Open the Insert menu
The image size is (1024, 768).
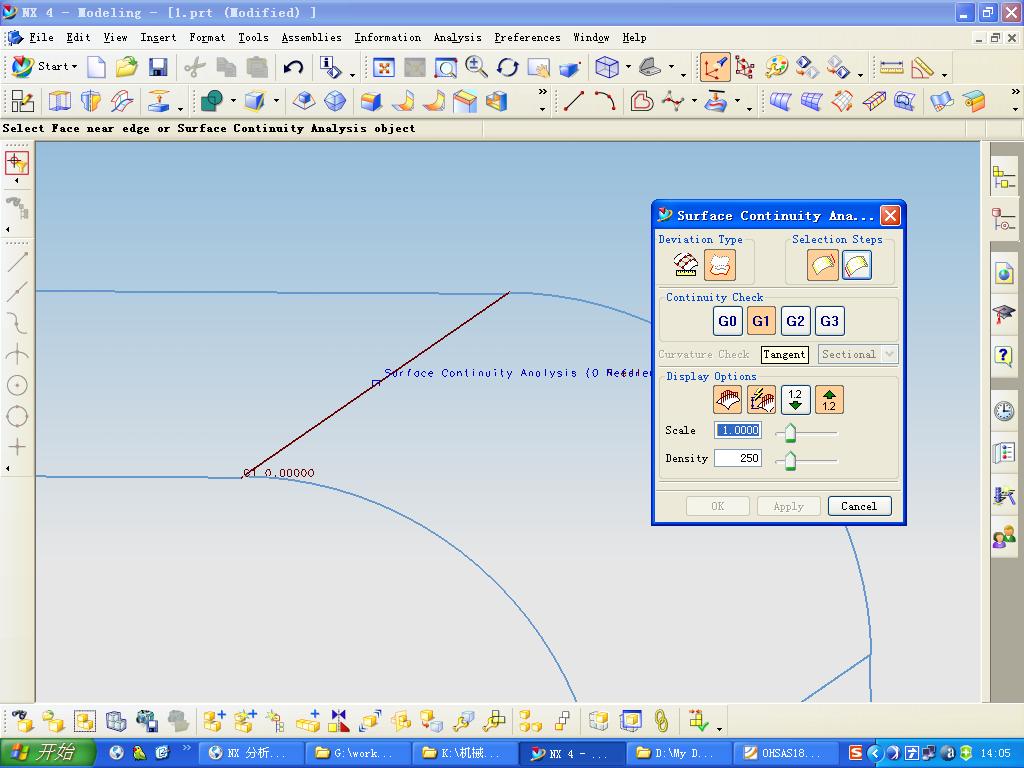tap(158, 37)
